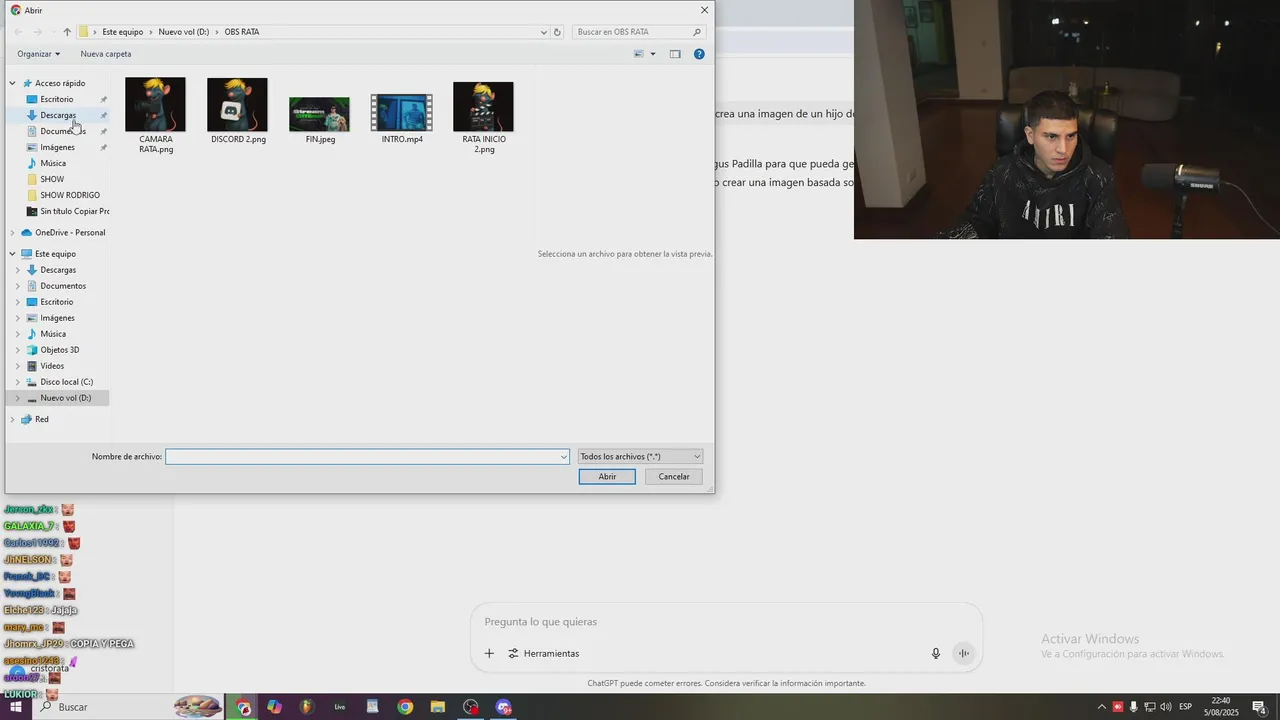Select Videos under Este equipo
The width and height of the screenshot is (1280, 720).
pyautogui.click(x=52, y=366)
